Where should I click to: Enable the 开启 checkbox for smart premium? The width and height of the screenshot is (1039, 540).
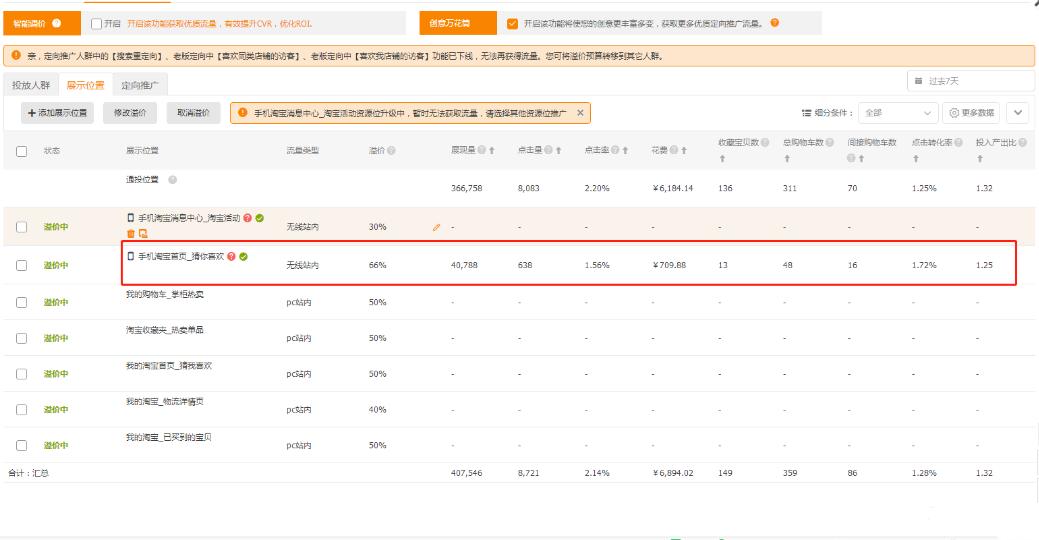(x=96, y=23)
